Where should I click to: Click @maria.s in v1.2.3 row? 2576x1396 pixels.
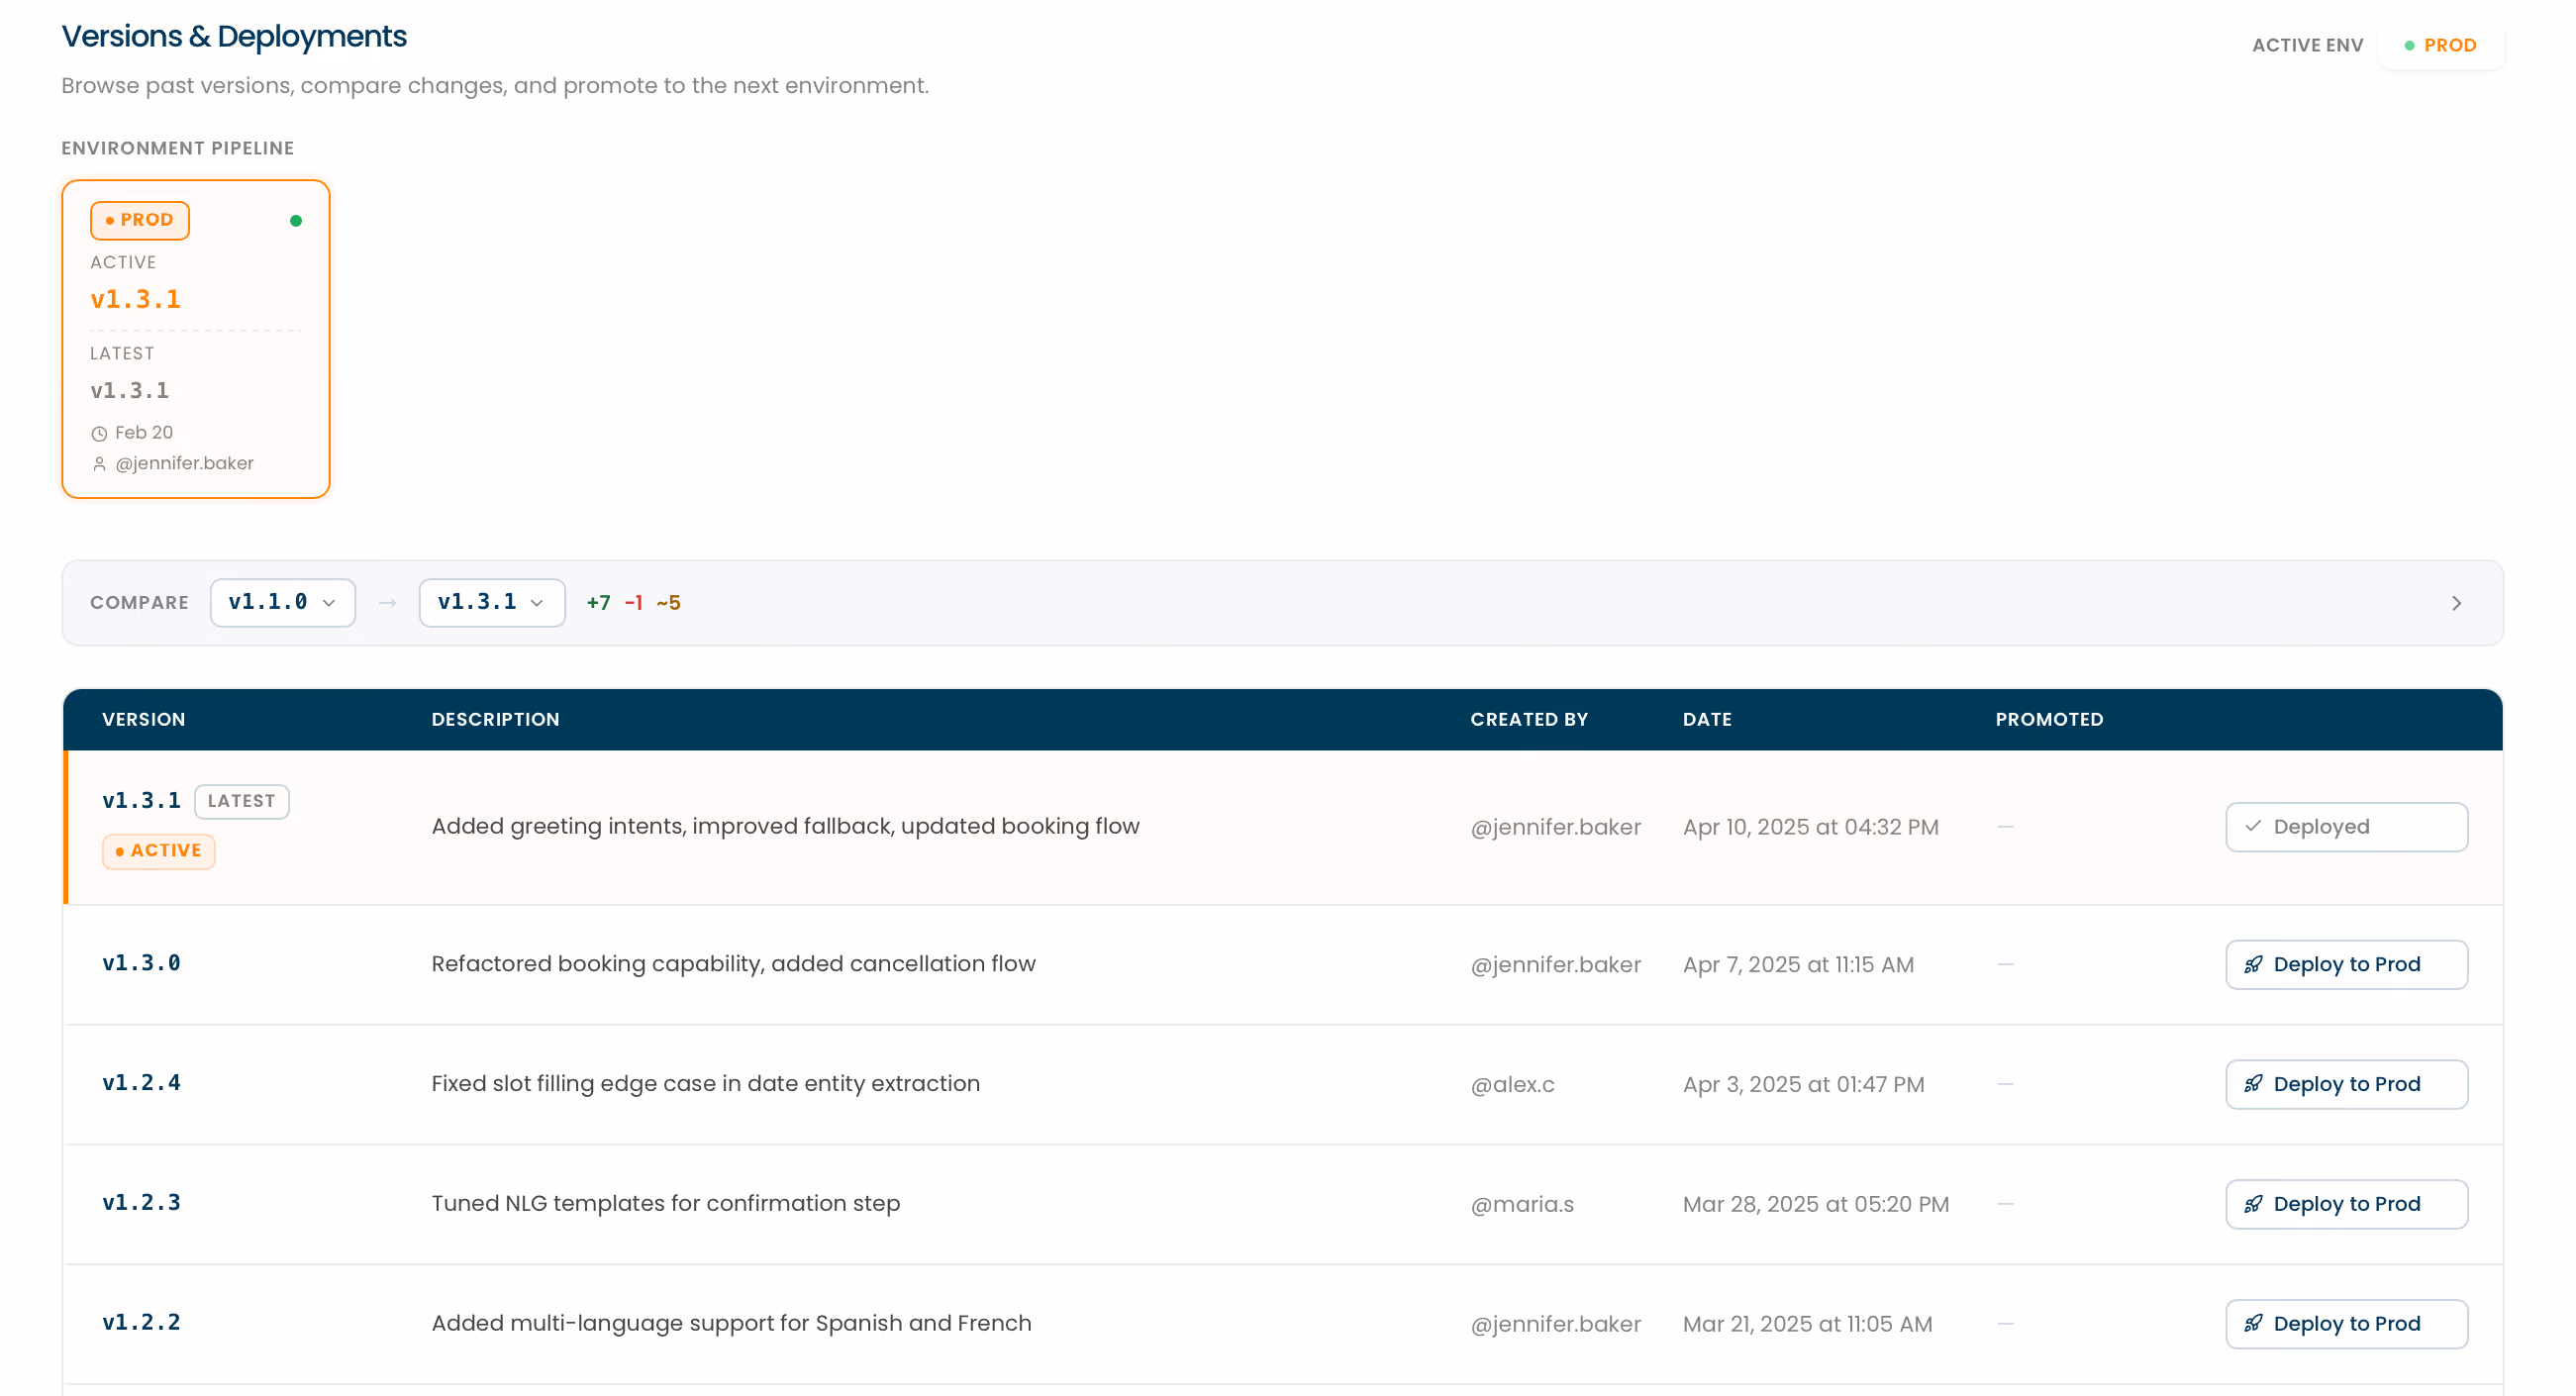pos(1522,1204)
